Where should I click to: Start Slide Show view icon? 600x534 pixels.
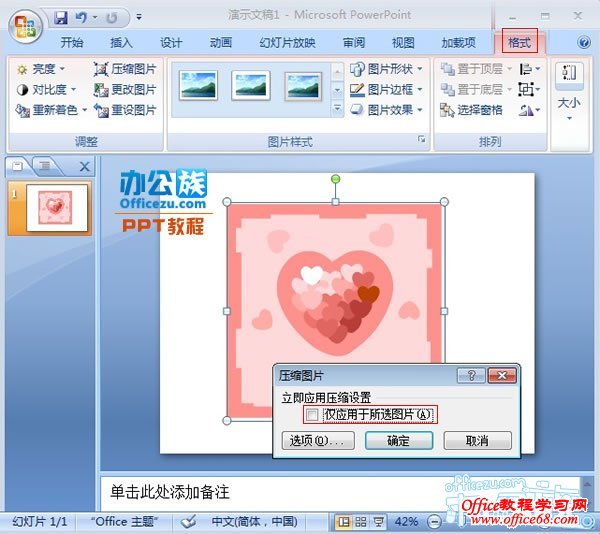[x=378, y=522]
